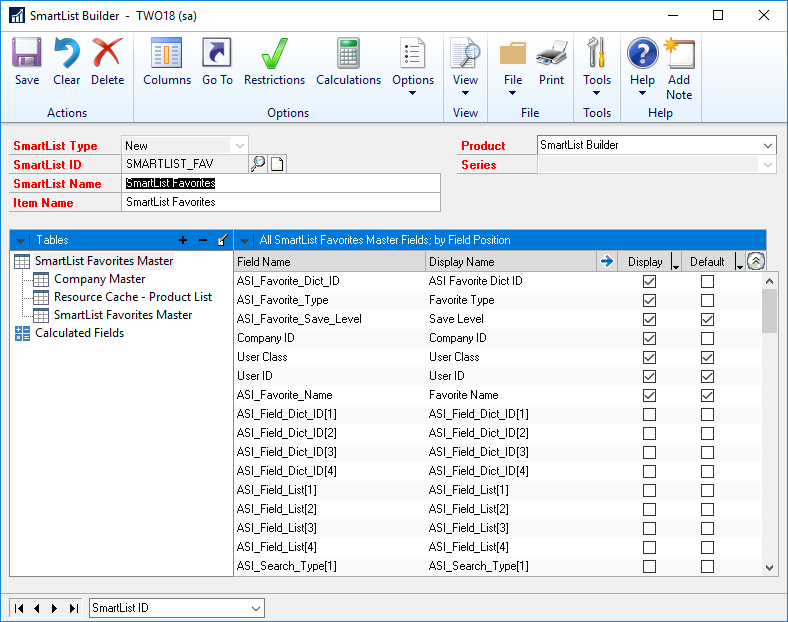Click the Tools wrench icon

point(597,53)
